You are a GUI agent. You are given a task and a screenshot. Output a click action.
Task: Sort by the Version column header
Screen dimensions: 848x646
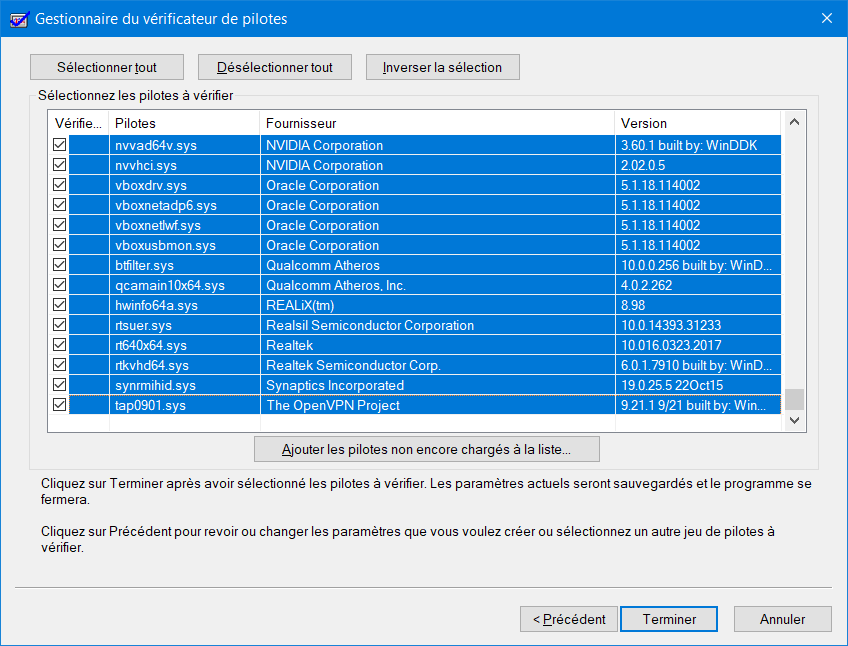pos(698,123)
